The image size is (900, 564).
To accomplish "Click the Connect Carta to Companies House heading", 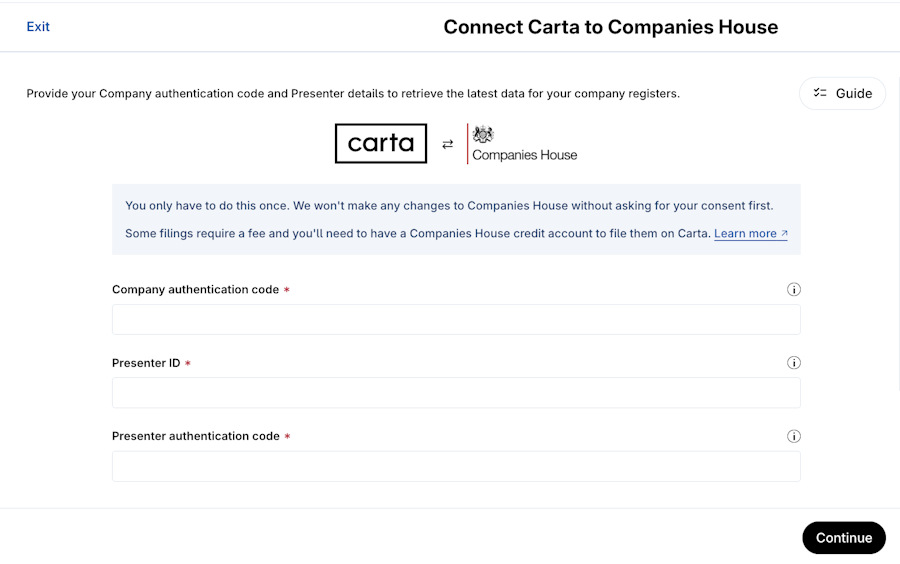I will 610,27.
